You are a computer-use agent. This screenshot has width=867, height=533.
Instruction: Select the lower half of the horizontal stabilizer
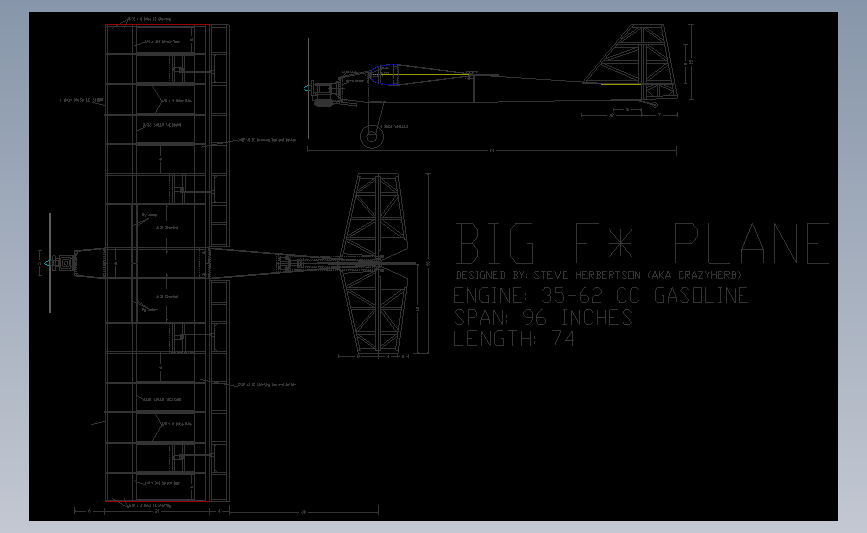[375, 312]
